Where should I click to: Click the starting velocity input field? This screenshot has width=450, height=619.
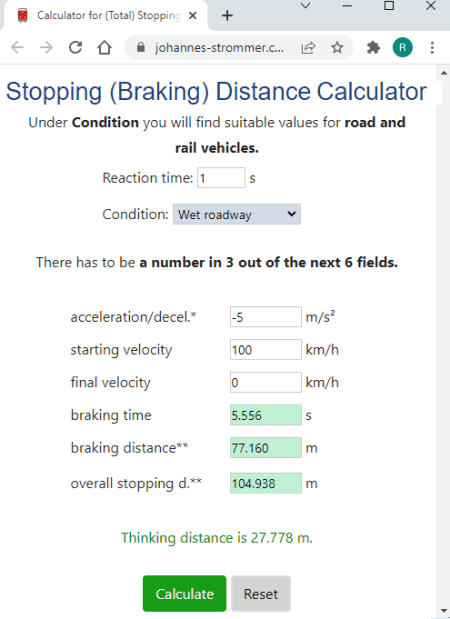coord(266,349)
